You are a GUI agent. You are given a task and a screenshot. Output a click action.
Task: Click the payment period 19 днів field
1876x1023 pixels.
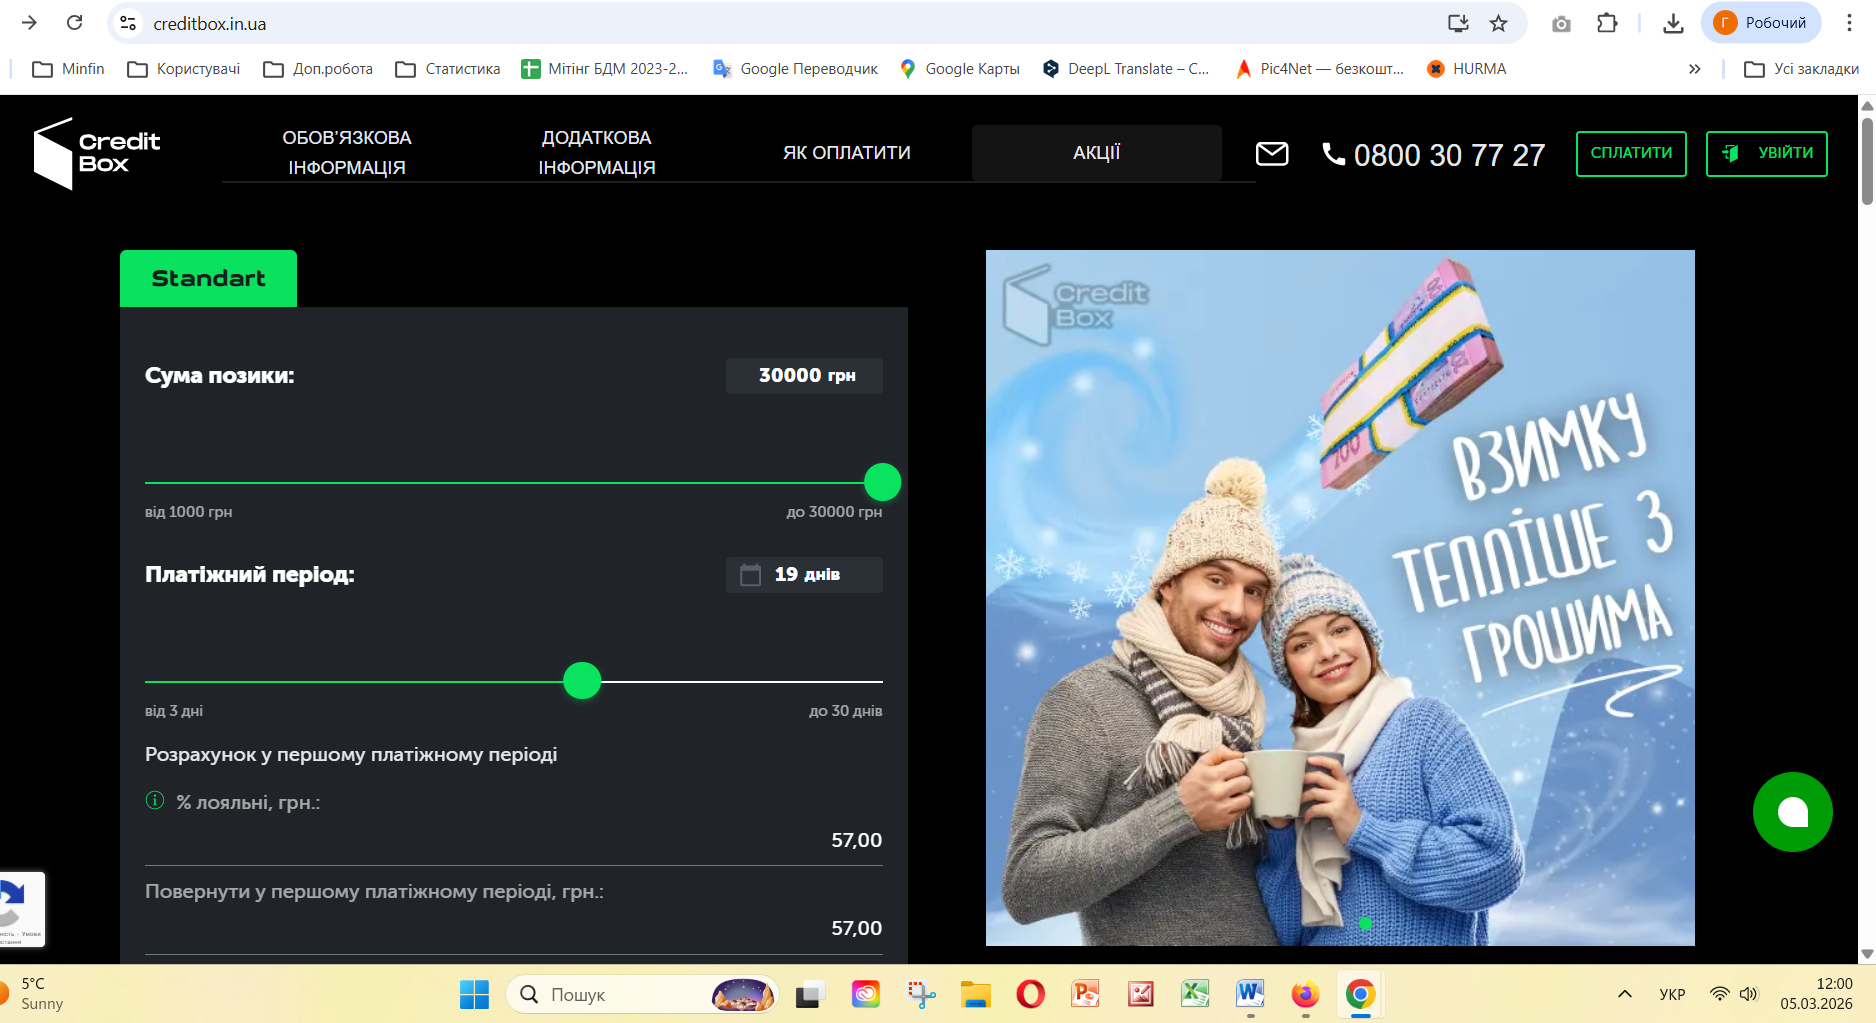pyautogui.click(x=804, y=575)
